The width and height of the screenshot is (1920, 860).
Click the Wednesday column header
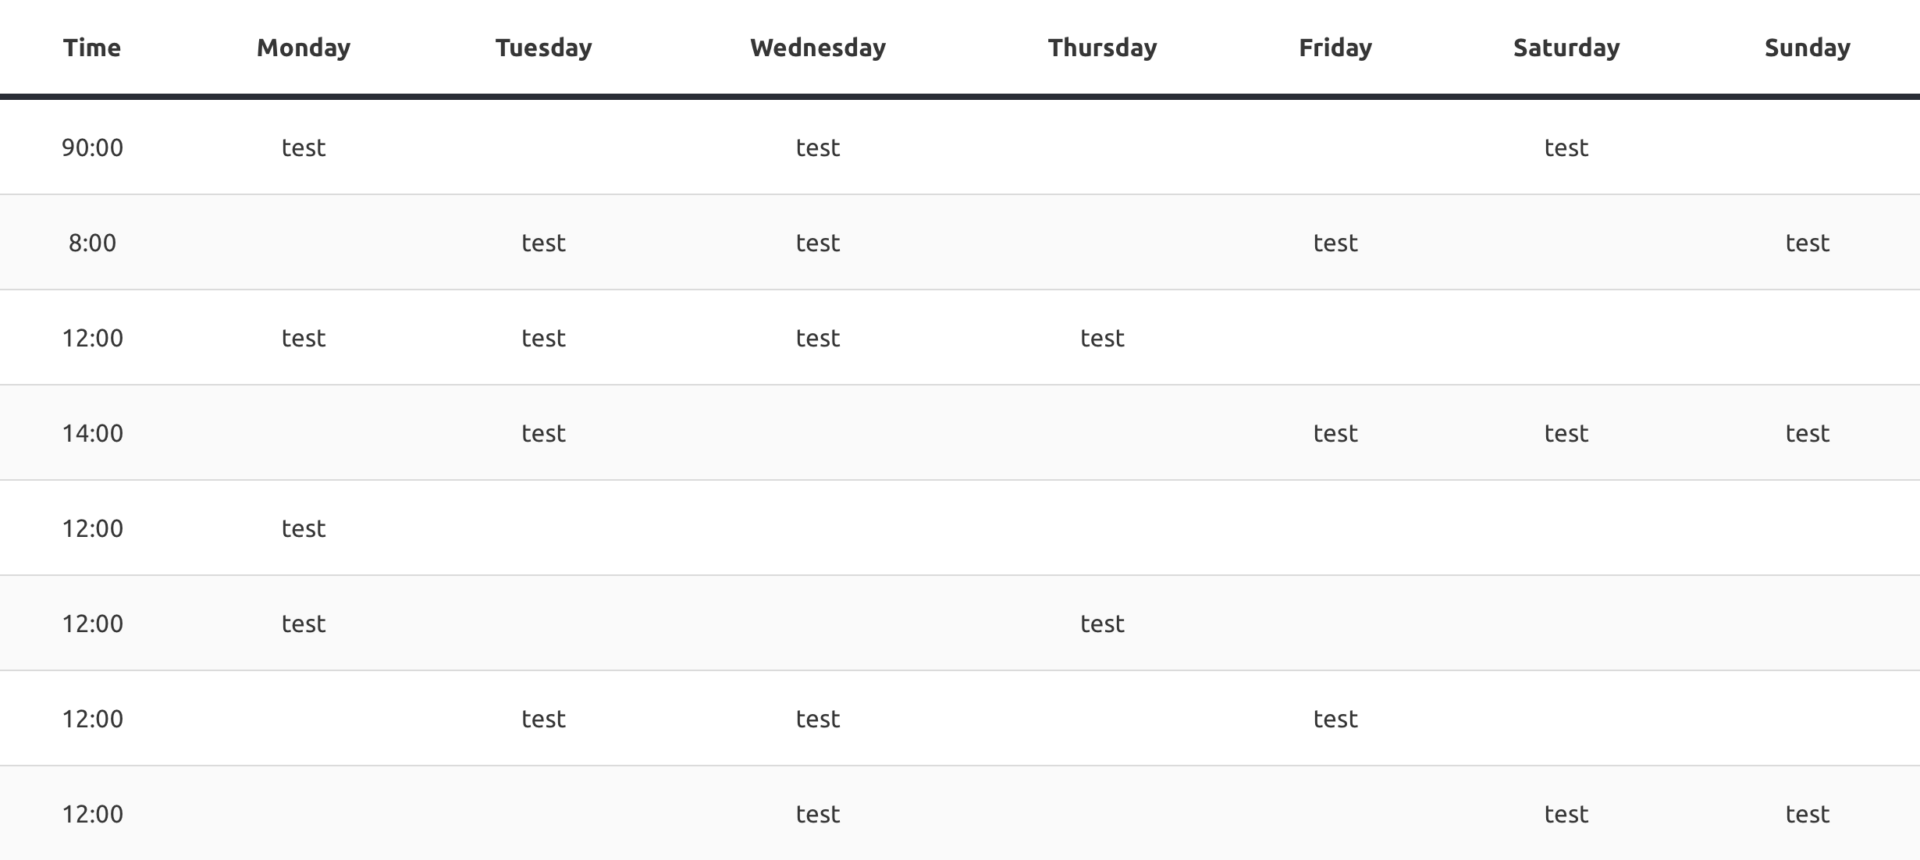click(x=817, y=48)
